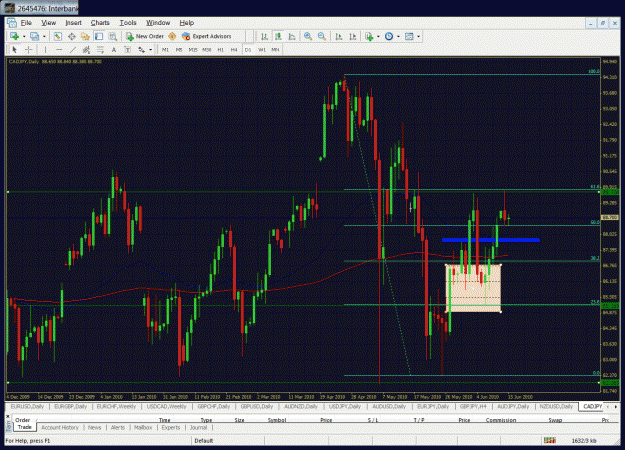Create a new chart with the New Chart icon
Image resolution: width=625 pixels, height=450 pixels.
coord(15,36)
